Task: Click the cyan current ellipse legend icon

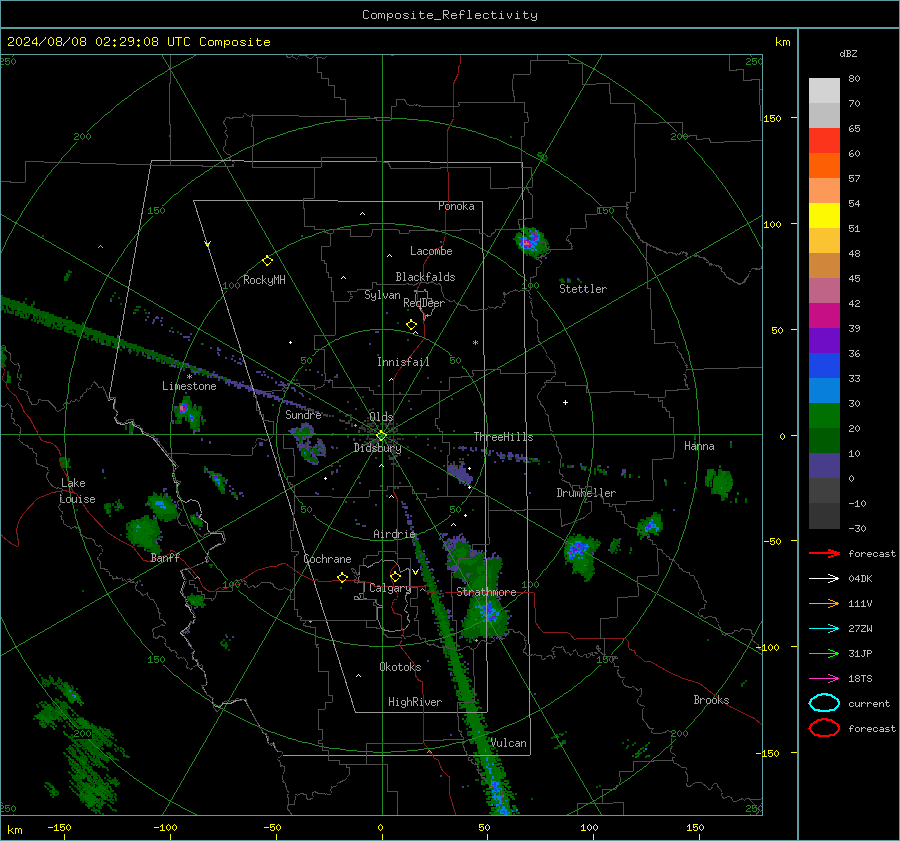Action: point(824,703)
